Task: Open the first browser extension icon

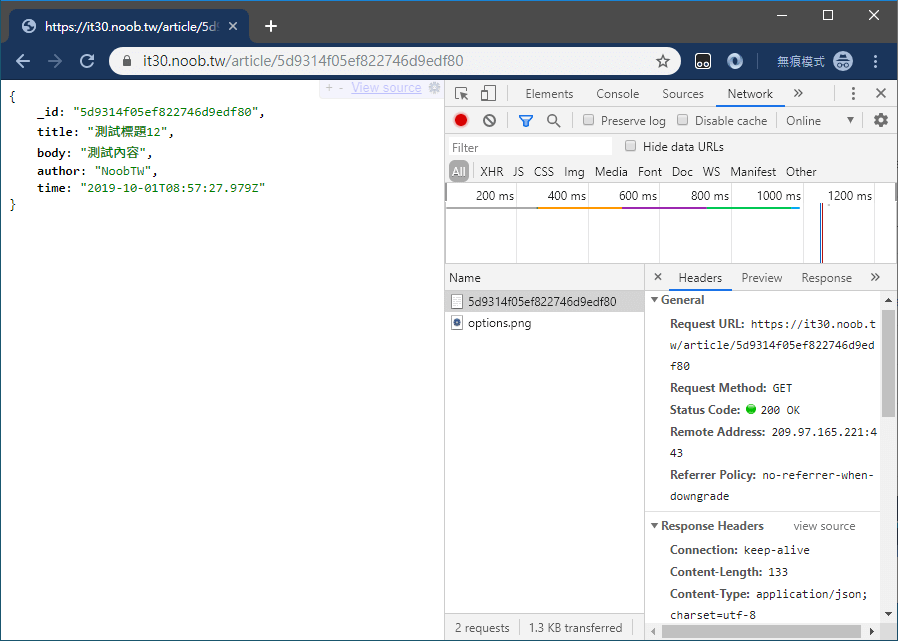Action: tap(703, 61)
